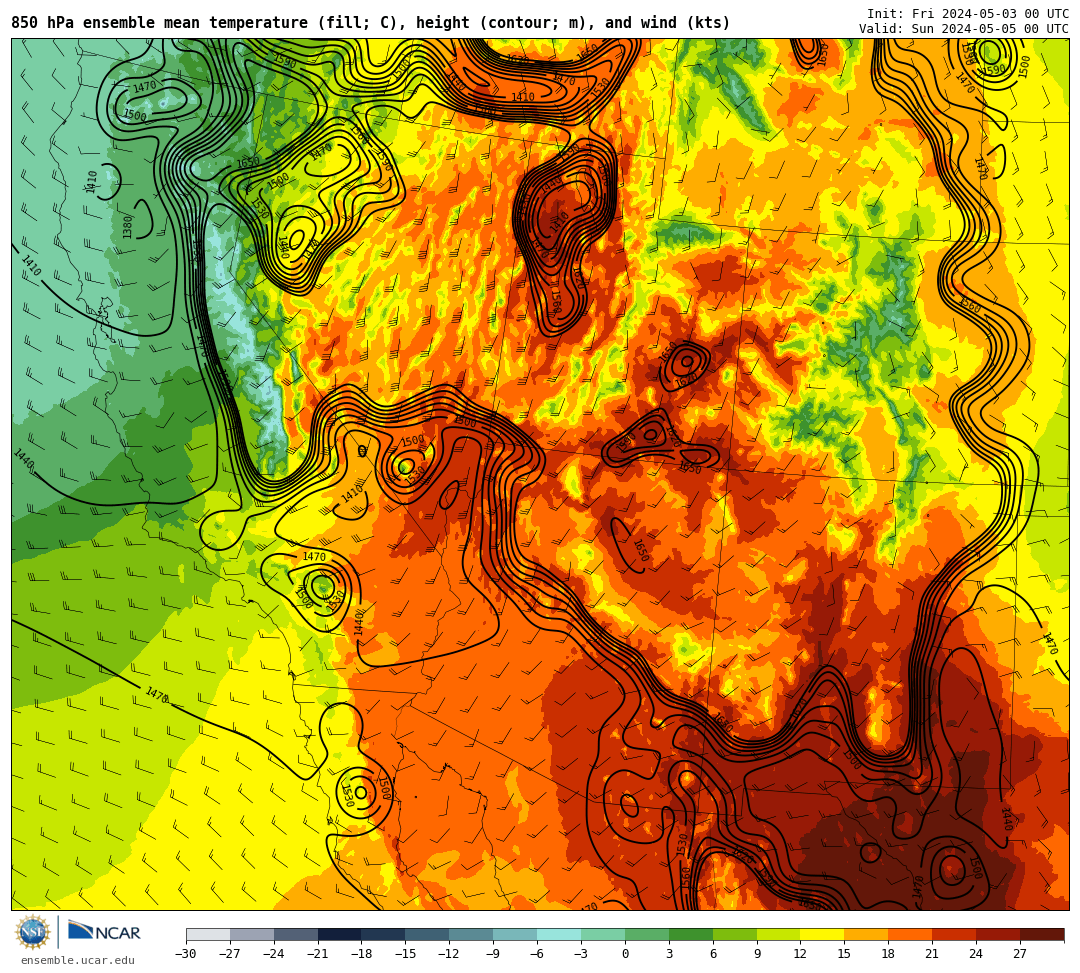Click the colorbar label 15
Viewport: 1080px width, 973px height.
(844, 954)
